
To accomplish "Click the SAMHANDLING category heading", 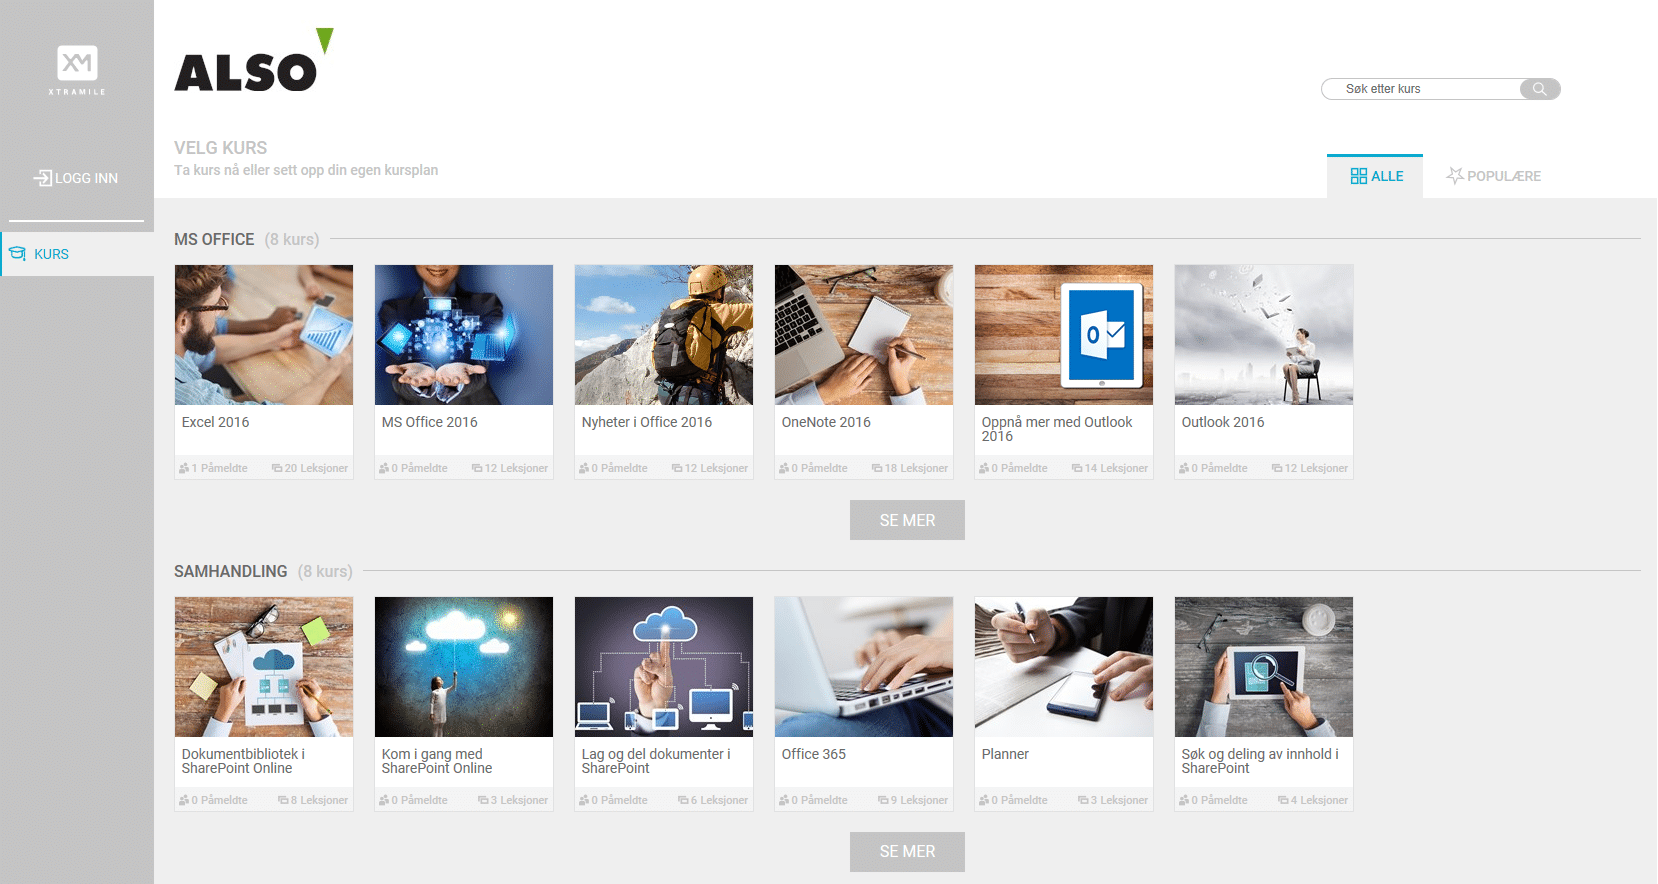I will (231, 571).
